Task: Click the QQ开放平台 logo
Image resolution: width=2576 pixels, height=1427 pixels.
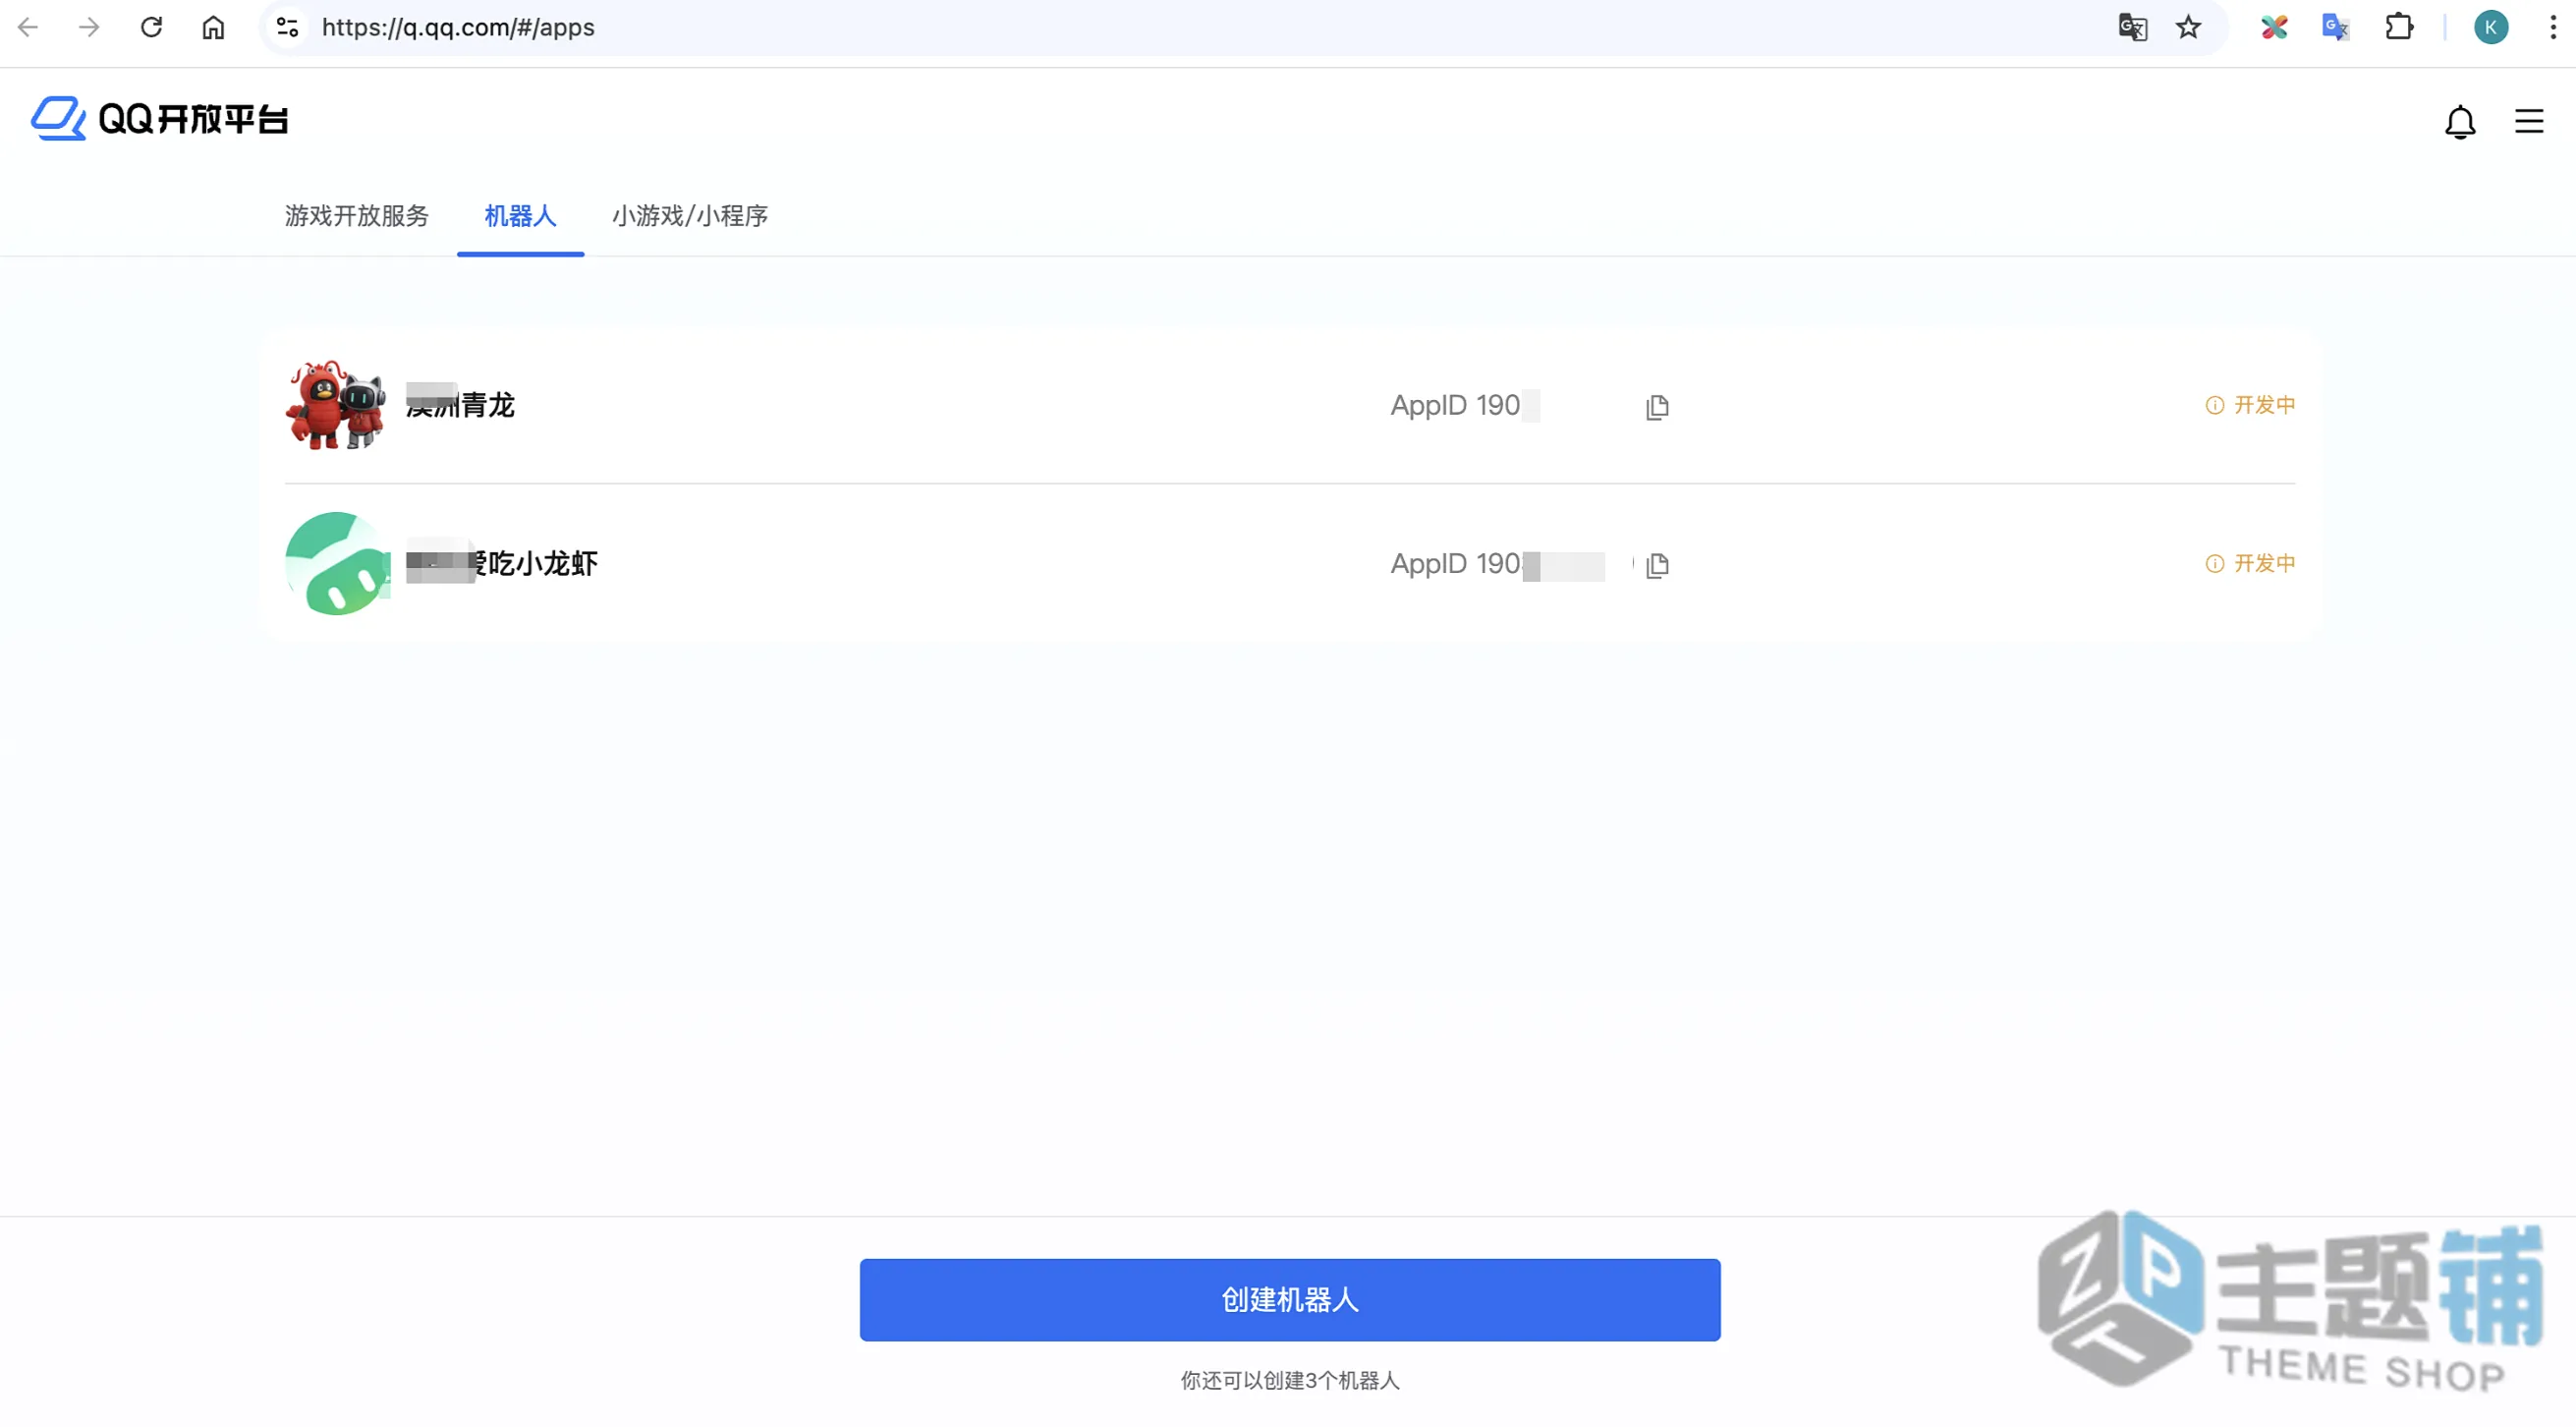Action: [x=160, y=119]
